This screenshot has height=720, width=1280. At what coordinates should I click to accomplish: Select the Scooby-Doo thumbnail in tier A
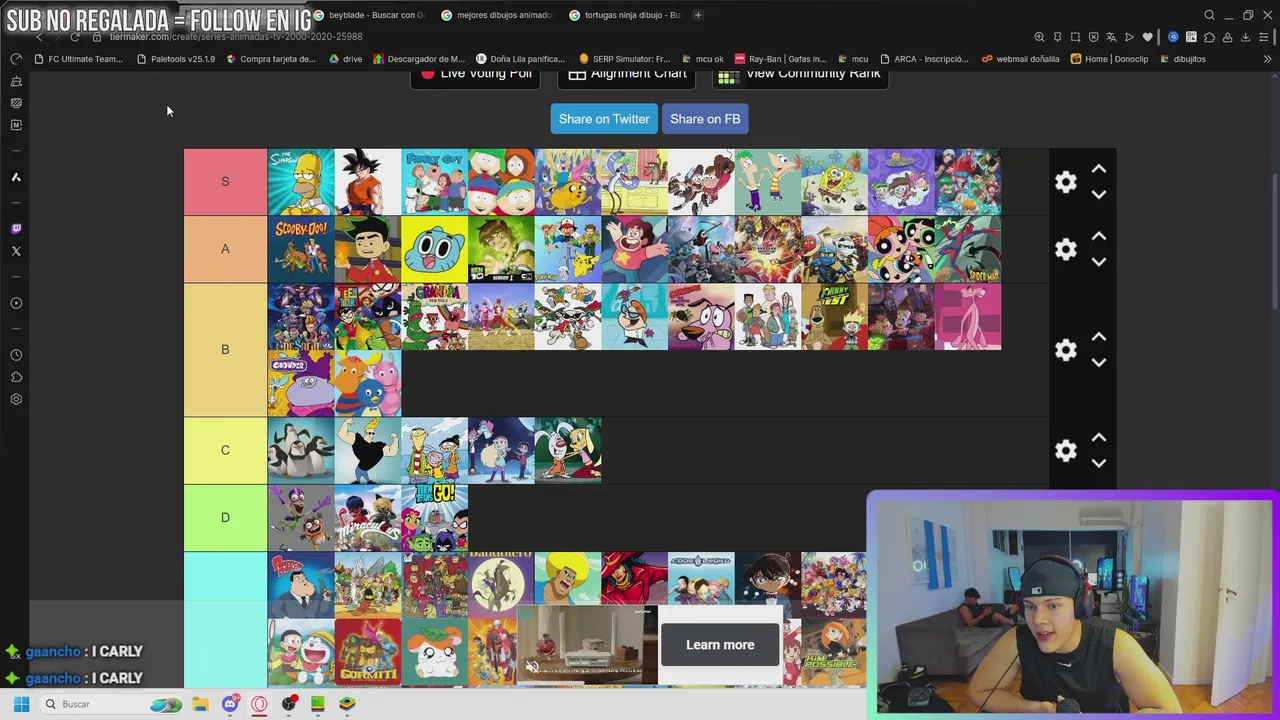pyautogui.click(x=301, y=249)
